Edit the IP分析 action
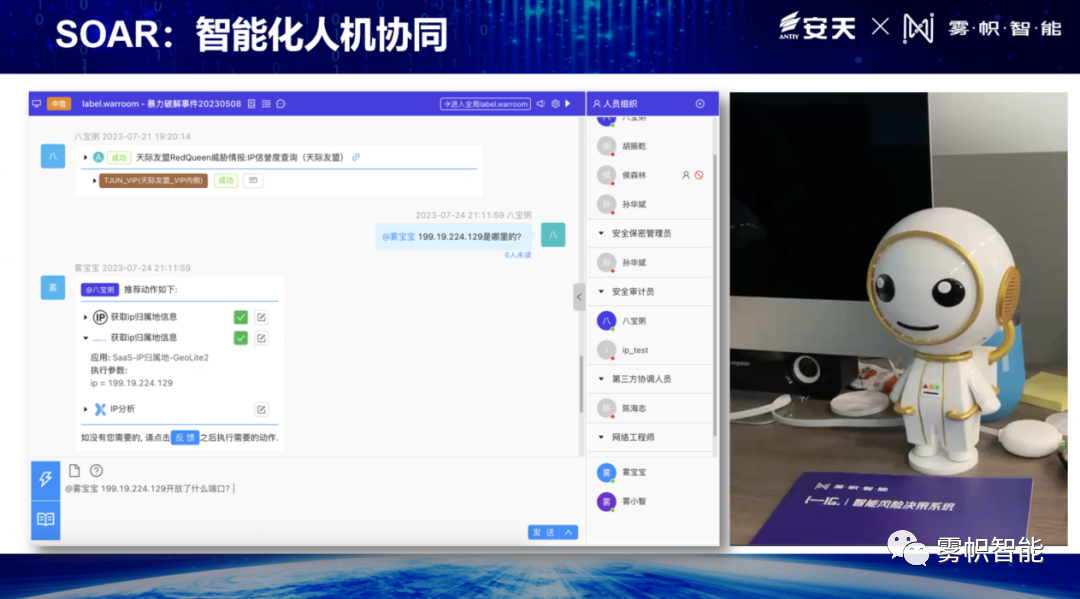Viewport: 1080px width, 599px height. click(x=261, y=410)
